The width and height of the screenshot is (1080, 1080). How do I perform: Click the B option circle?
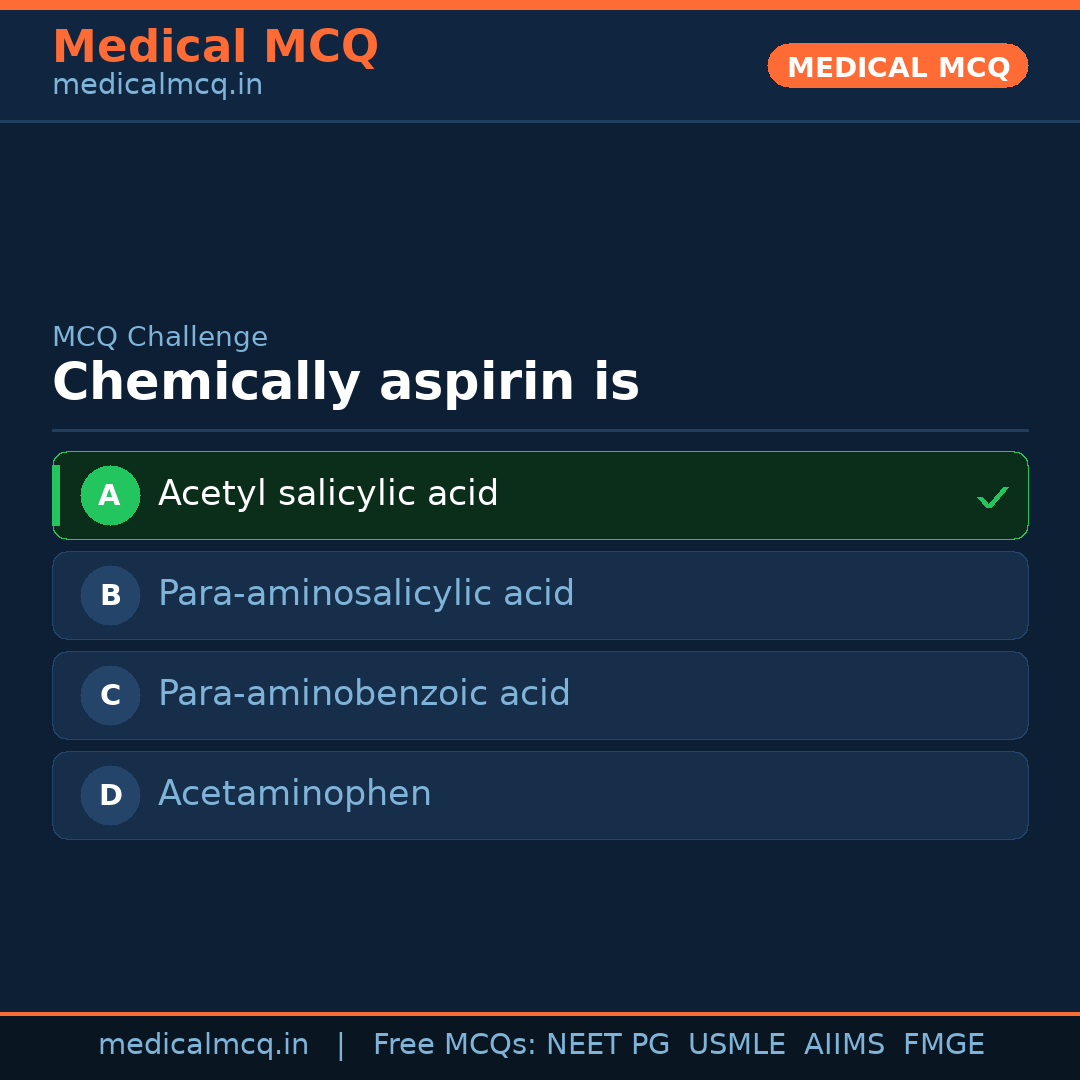110,595
